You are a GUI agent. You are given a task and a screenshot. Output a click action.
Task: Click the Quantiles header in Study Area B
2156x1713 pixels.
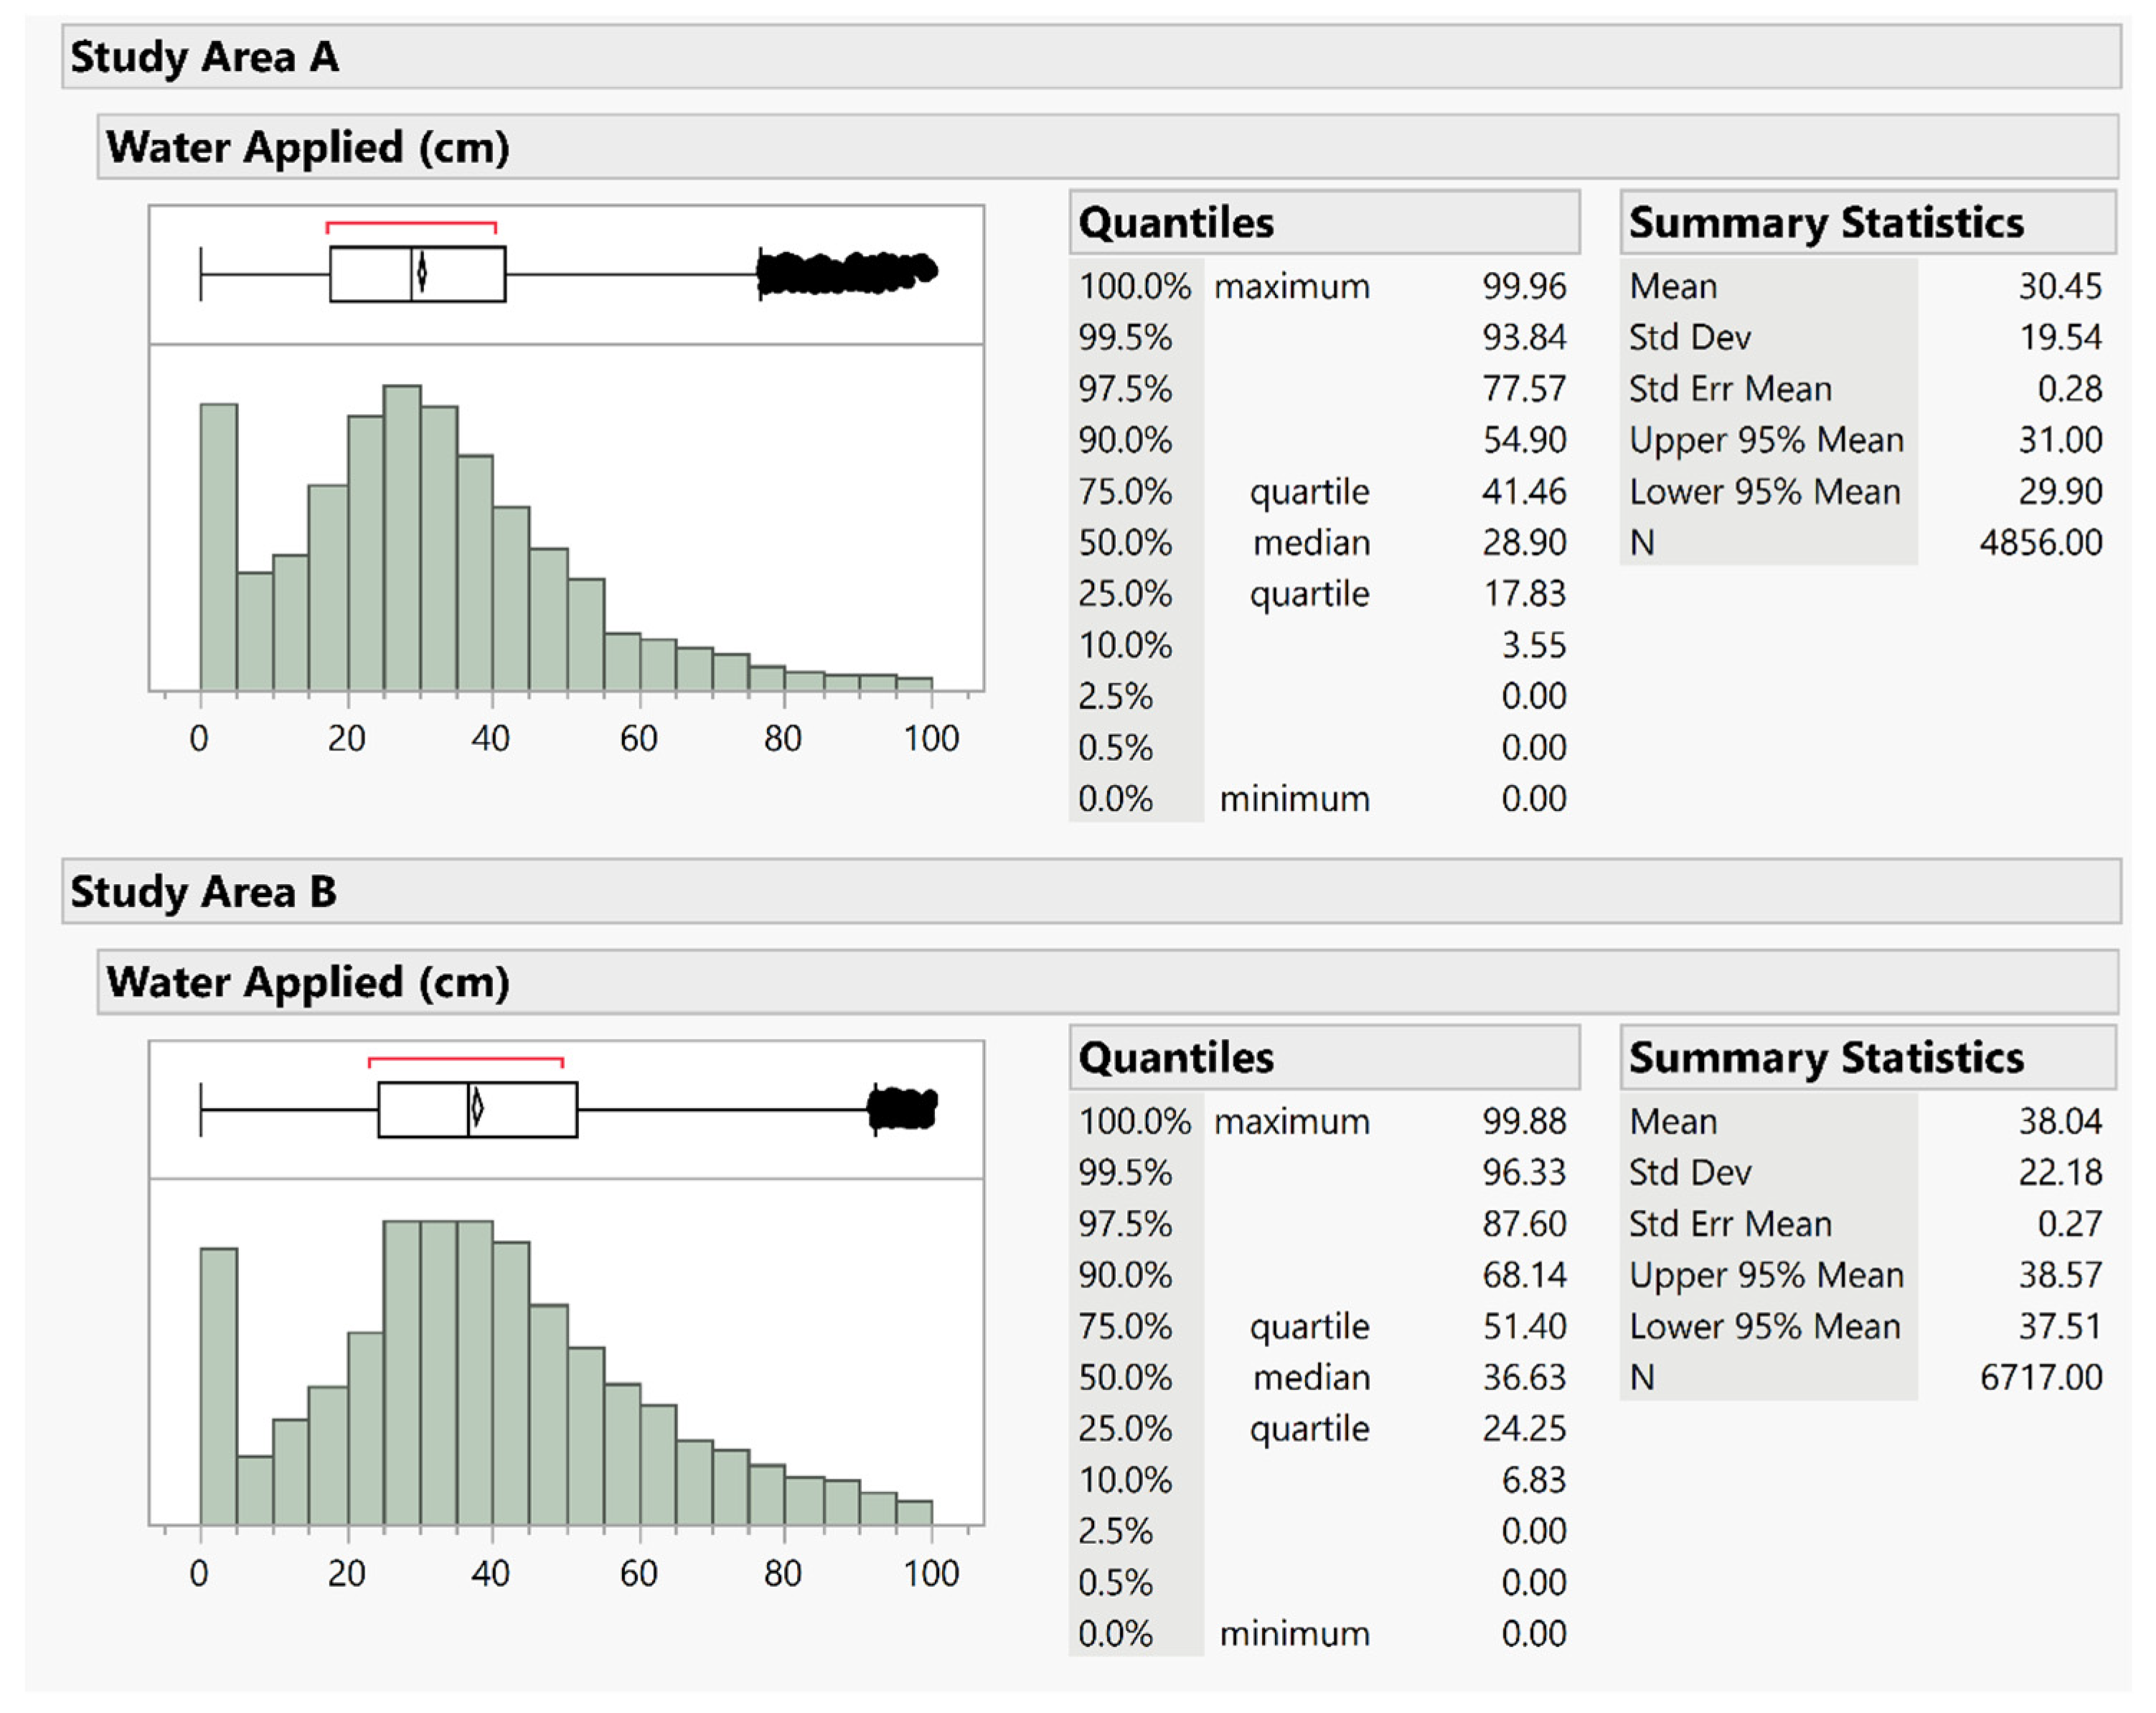(1176, 1057)
